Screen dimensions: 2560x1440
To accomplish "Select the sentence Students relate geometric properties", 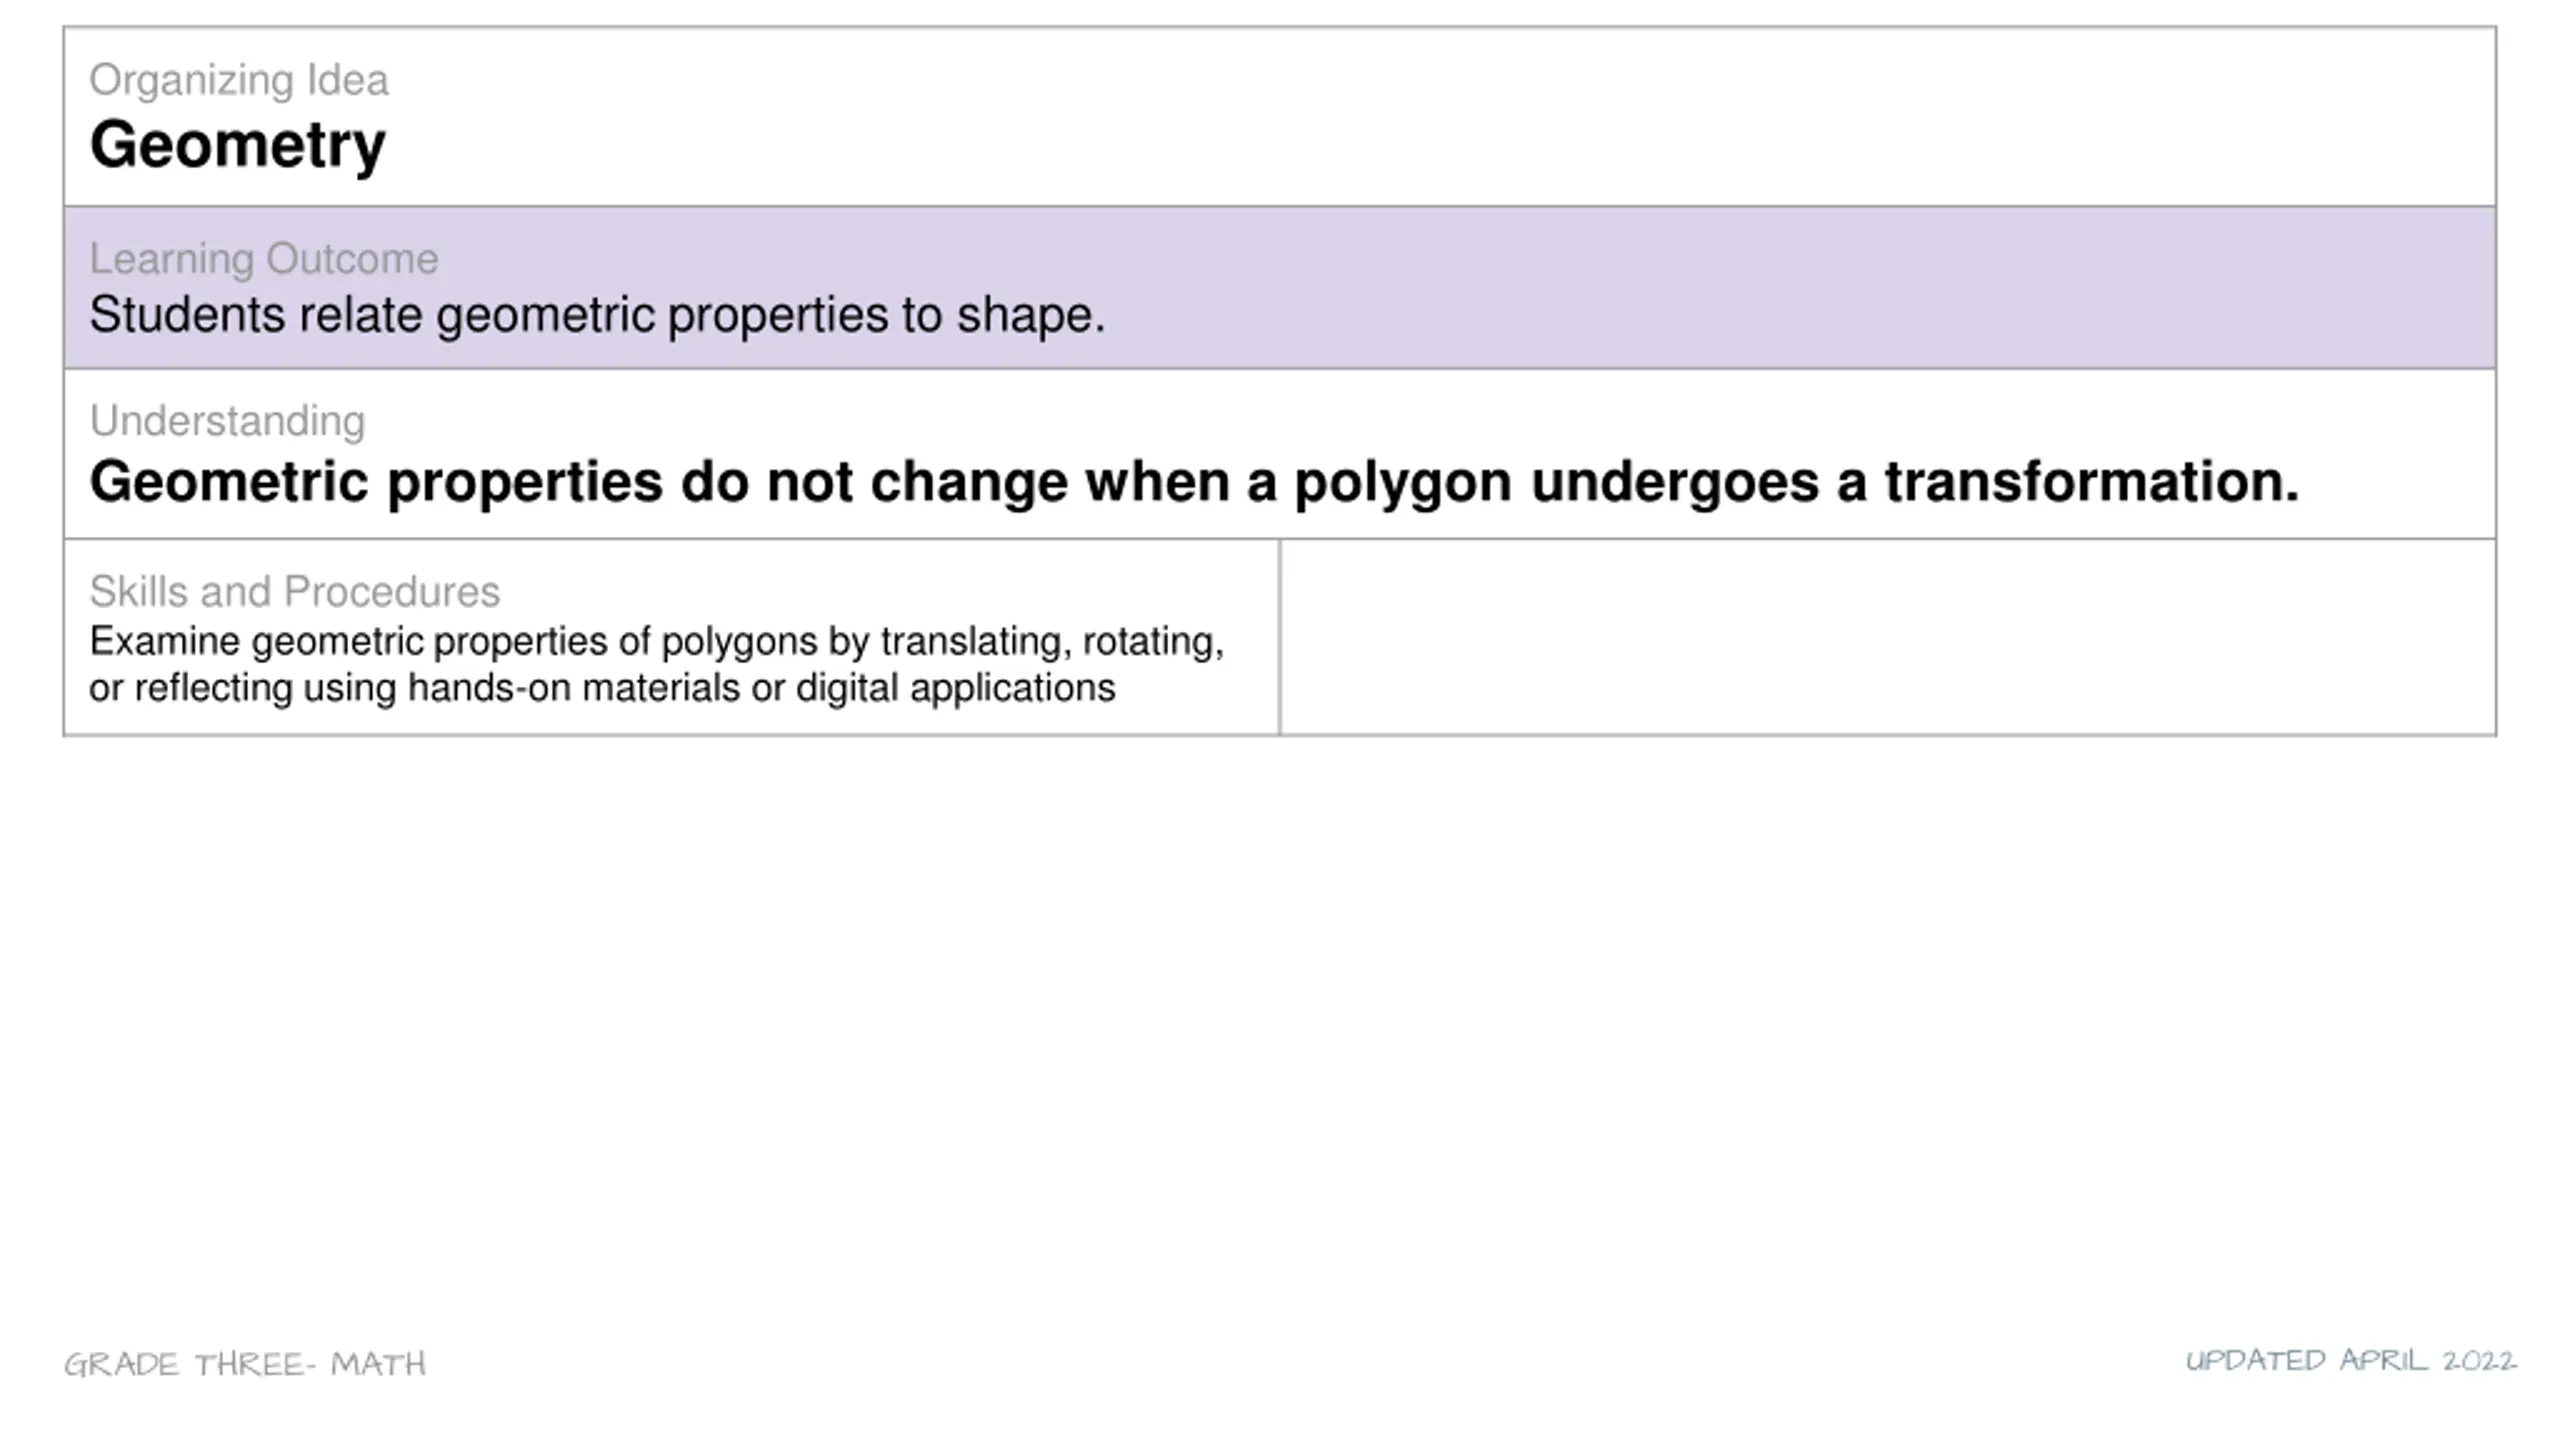I will pyautogui.click(x=597, y=316).
